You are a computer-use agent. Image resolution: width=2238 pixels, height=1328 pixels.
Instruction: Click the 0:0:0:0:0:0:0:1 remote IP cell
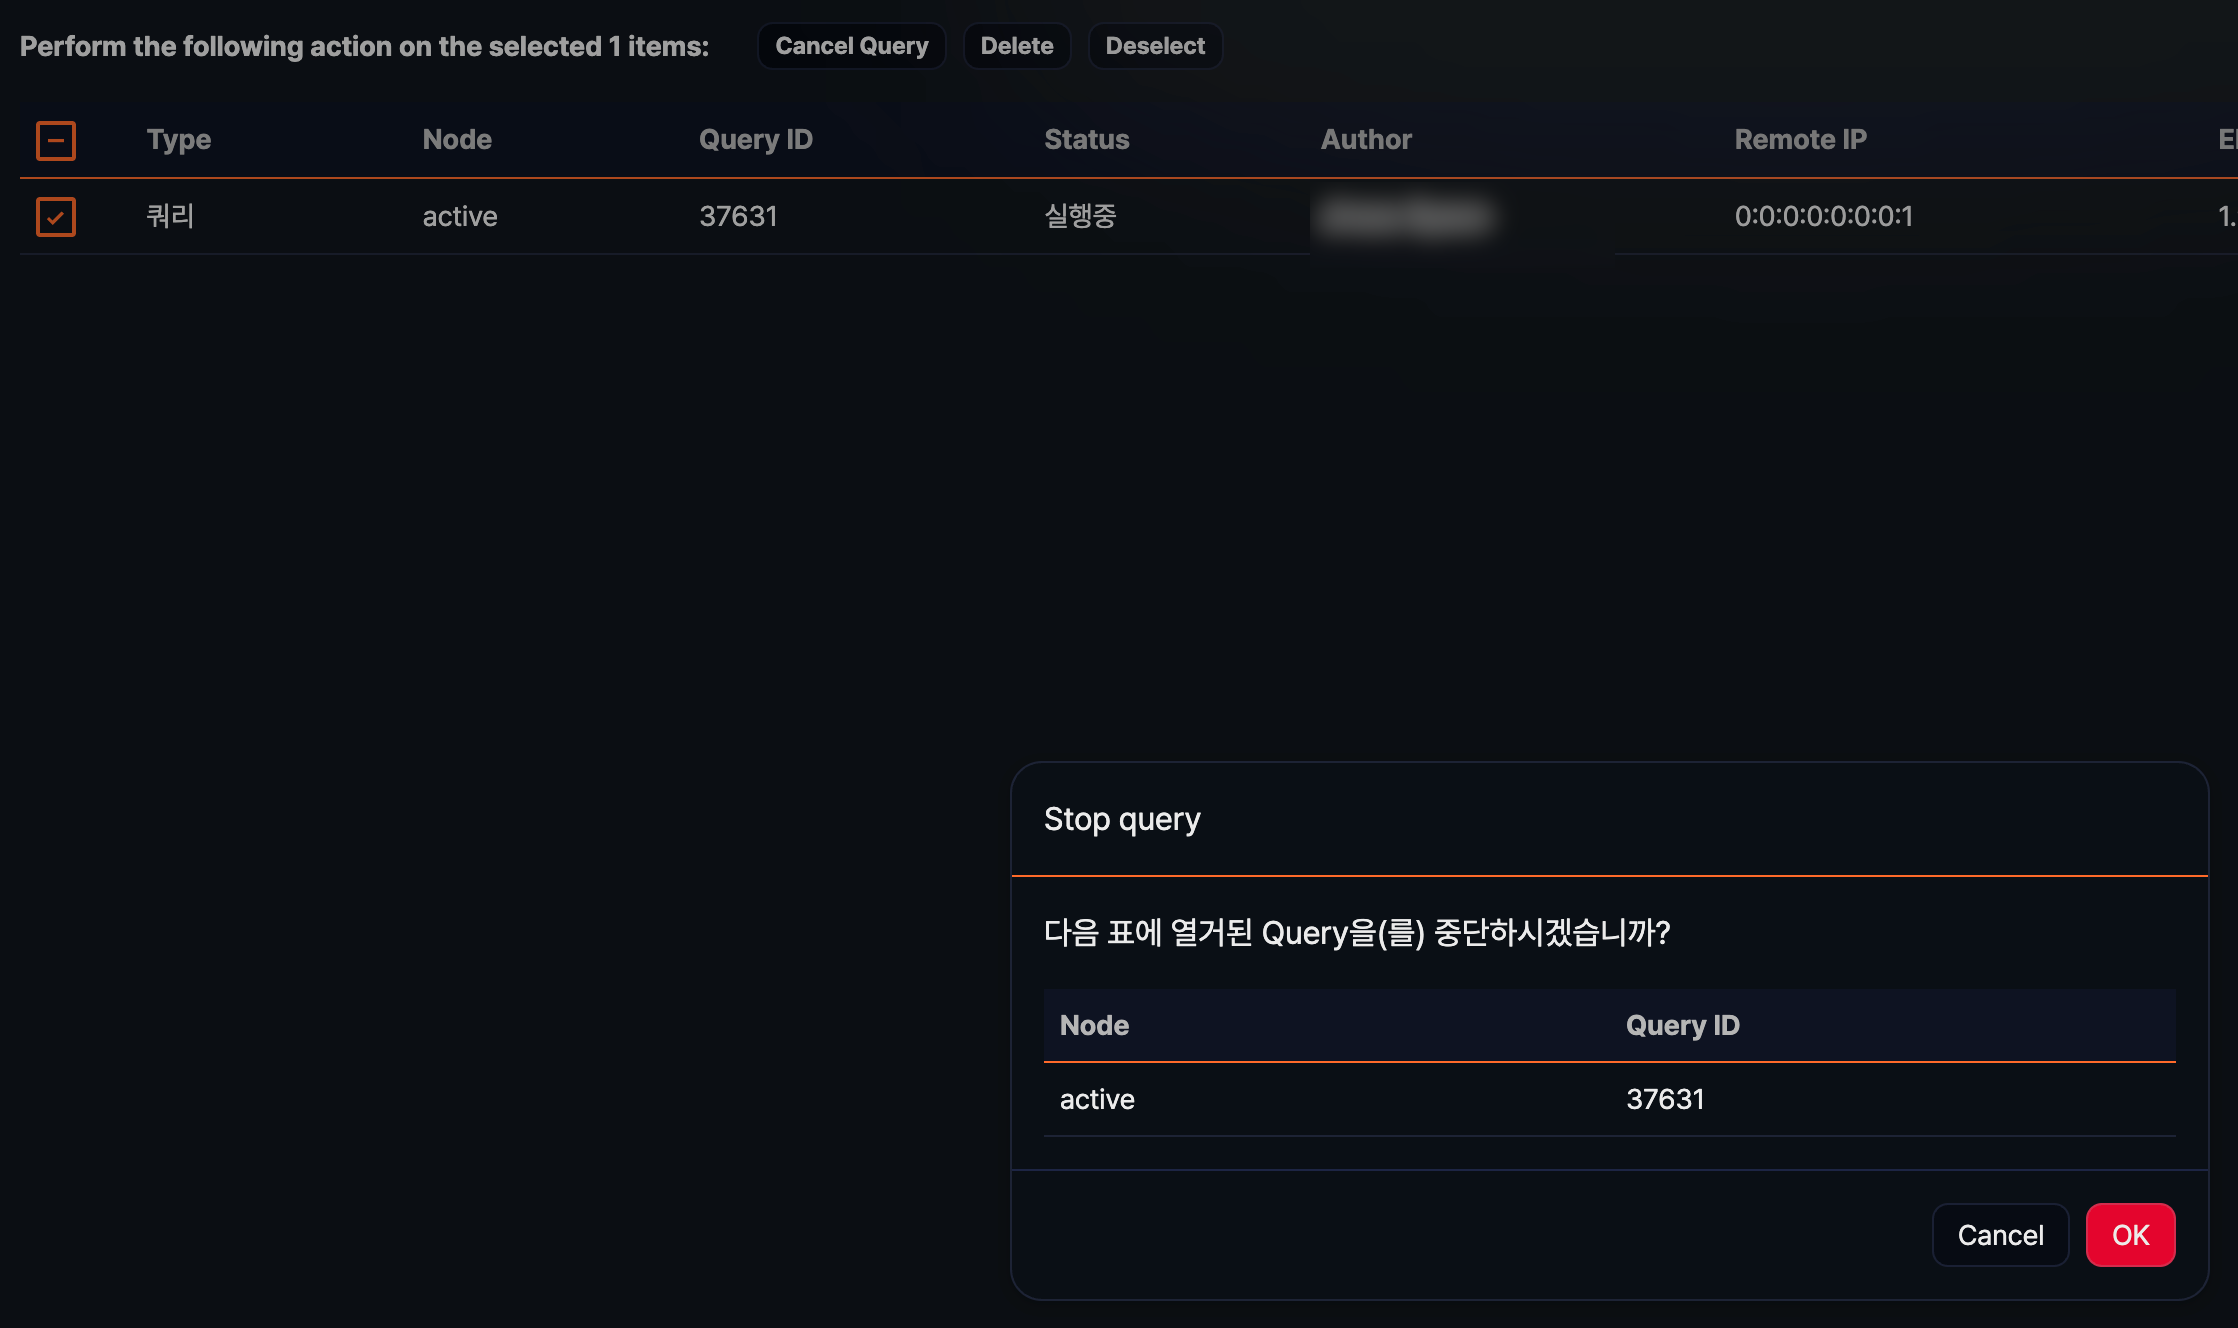(x=1823, y=217)
